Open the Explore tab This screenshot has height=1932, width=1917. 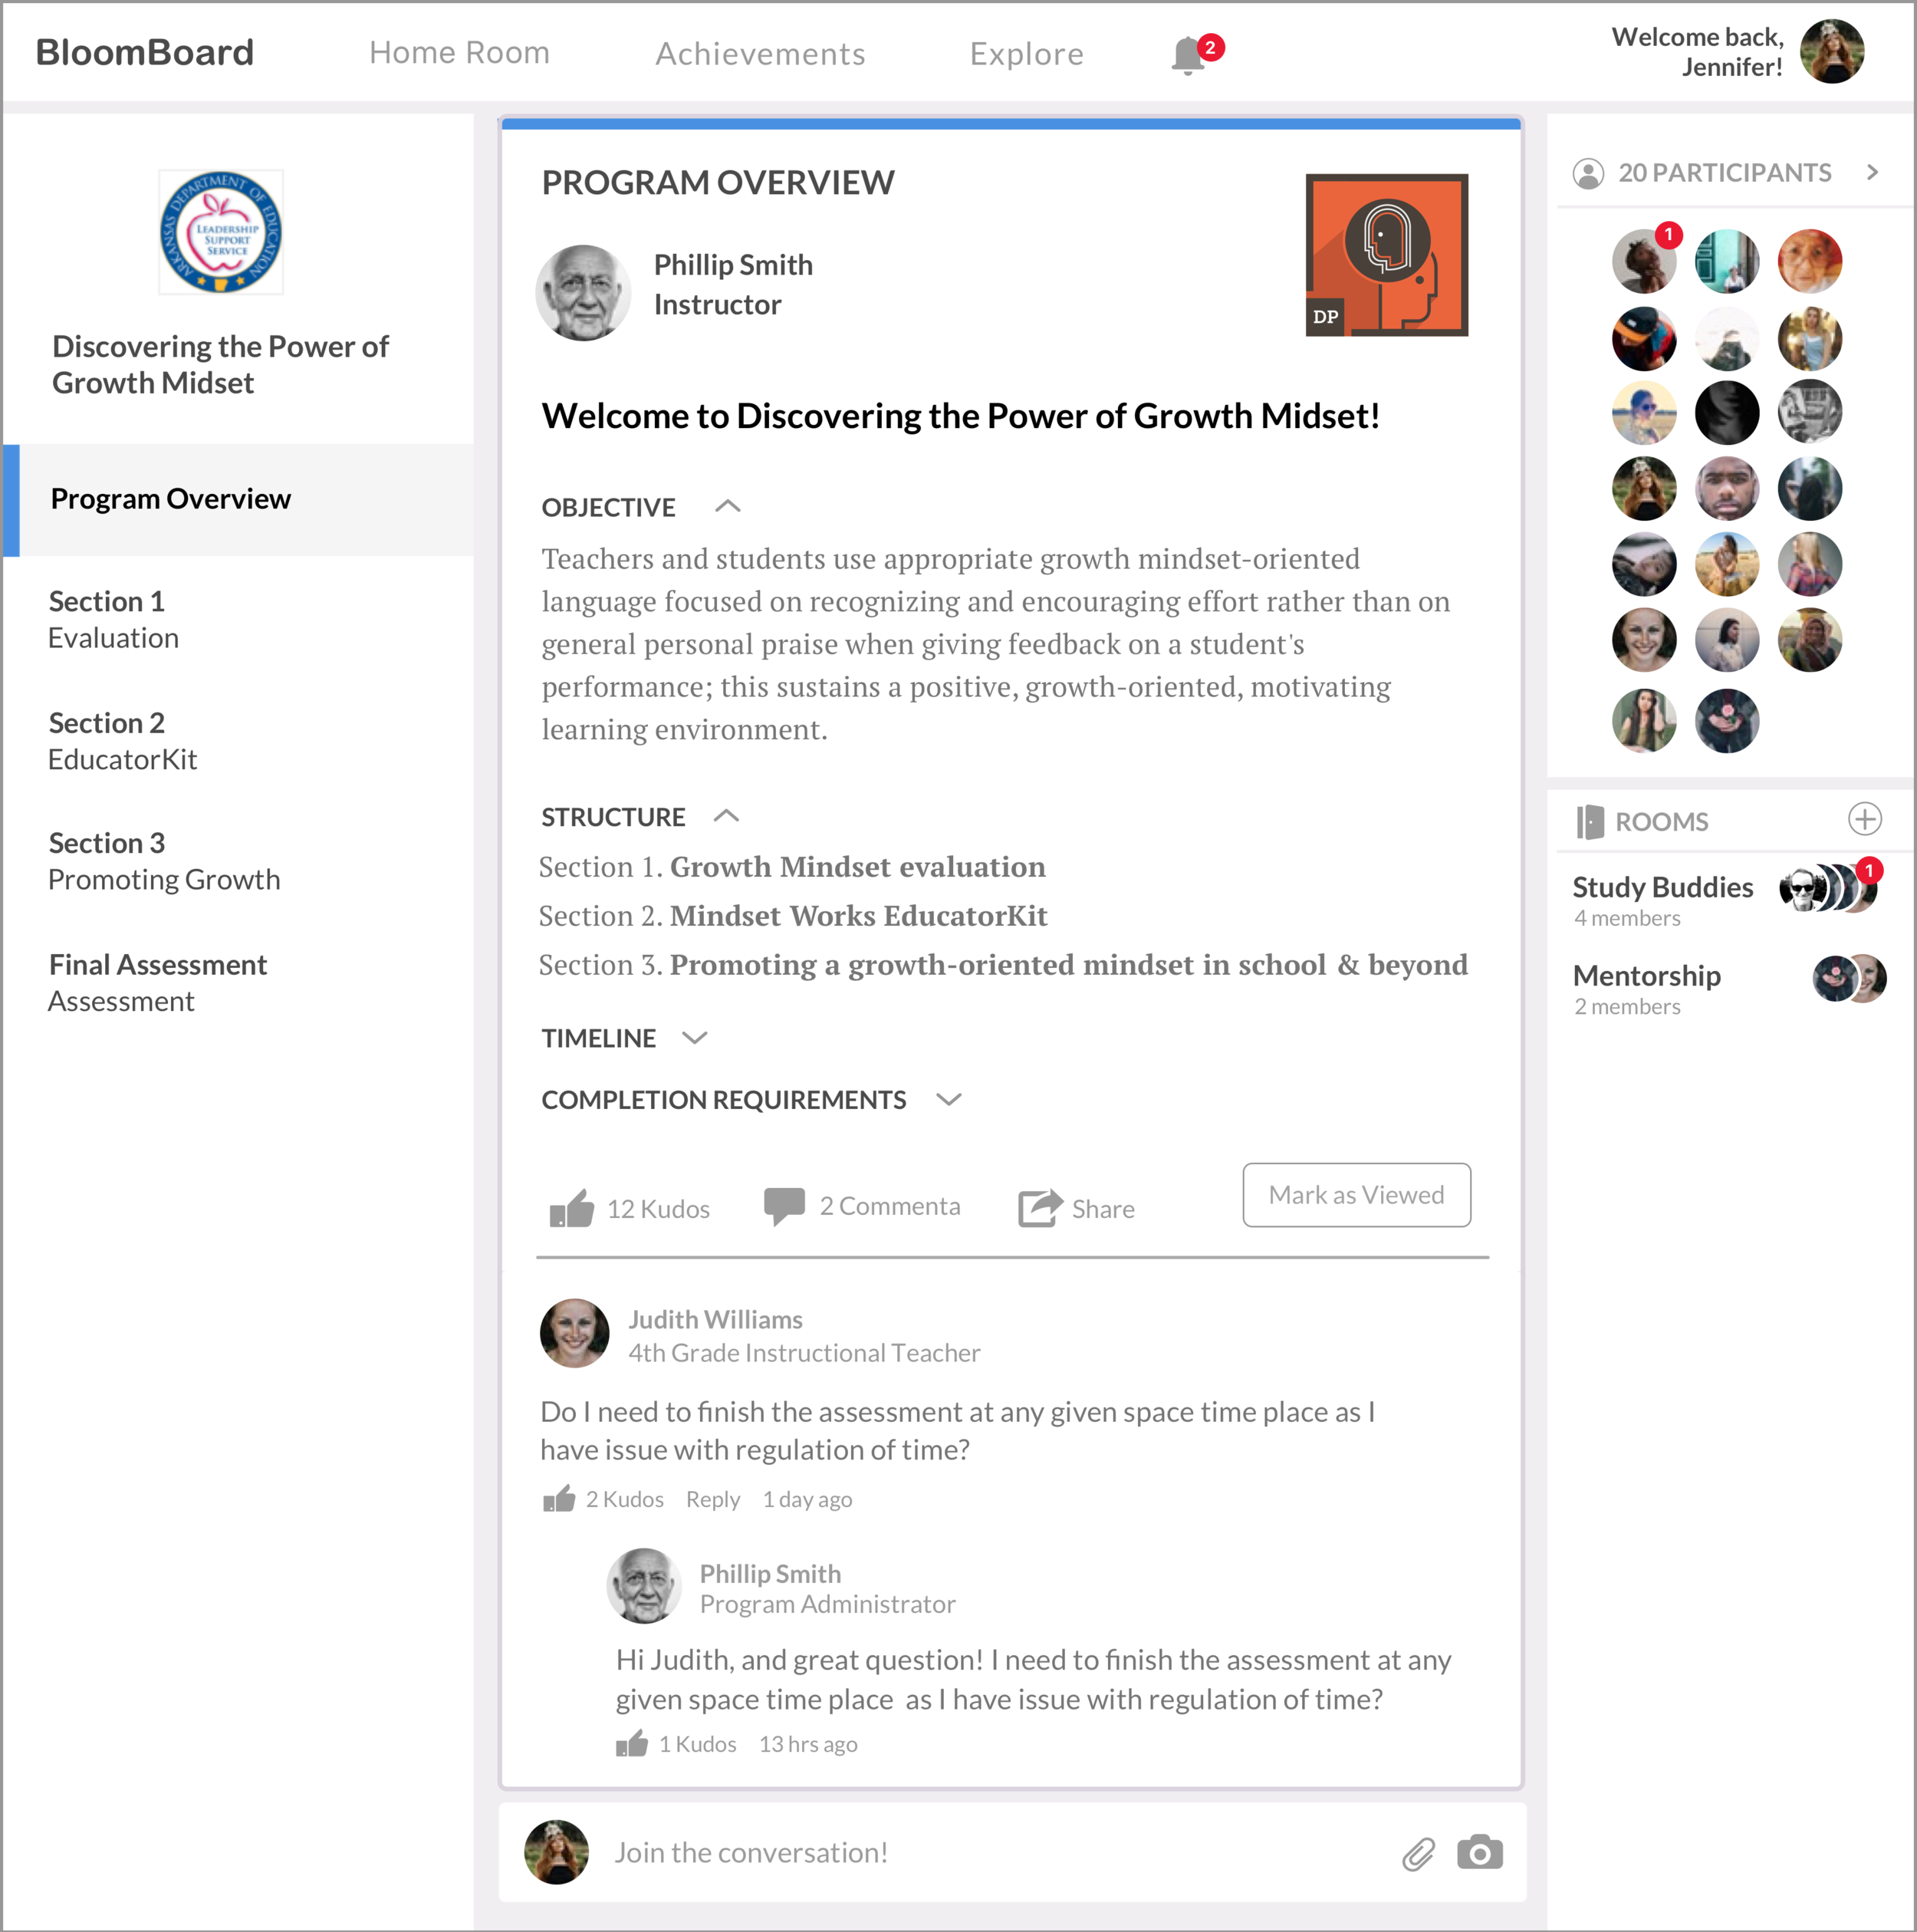point(1026,53)
